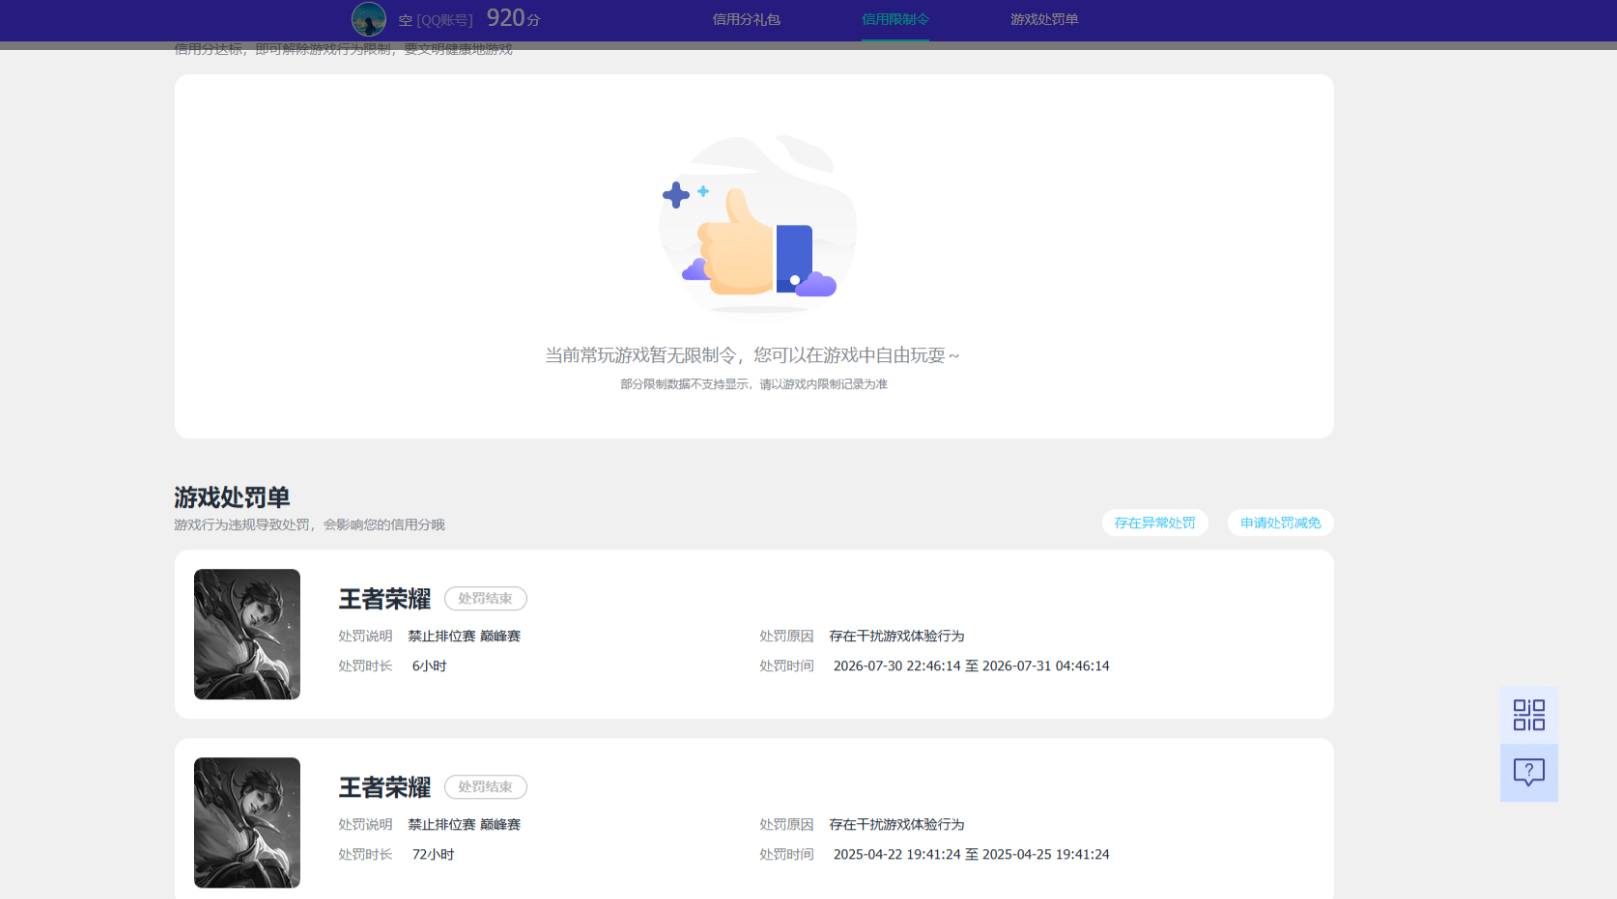Switch to 信用限制令 tab
The width and height of the screenshot is (1617, 899).
click(x=895, y=19)
